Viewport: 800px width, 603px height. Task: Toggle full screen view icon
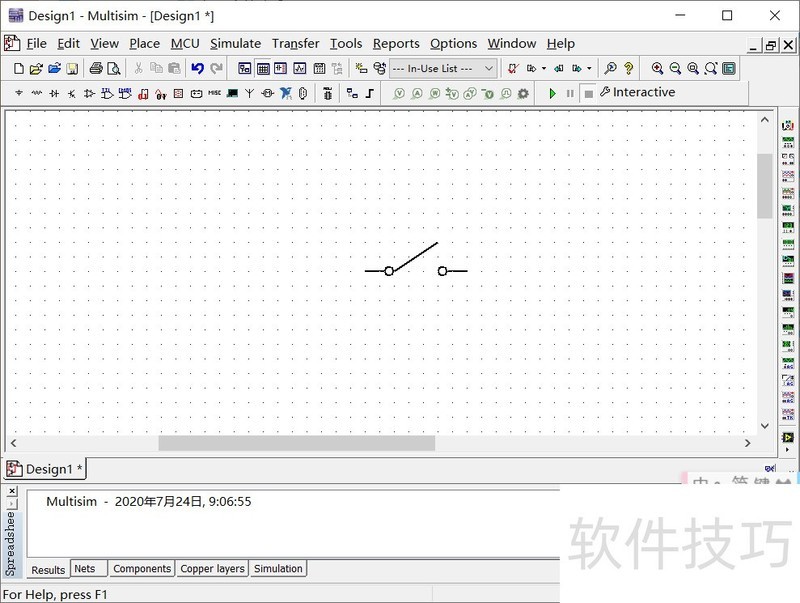click(729, 69)
